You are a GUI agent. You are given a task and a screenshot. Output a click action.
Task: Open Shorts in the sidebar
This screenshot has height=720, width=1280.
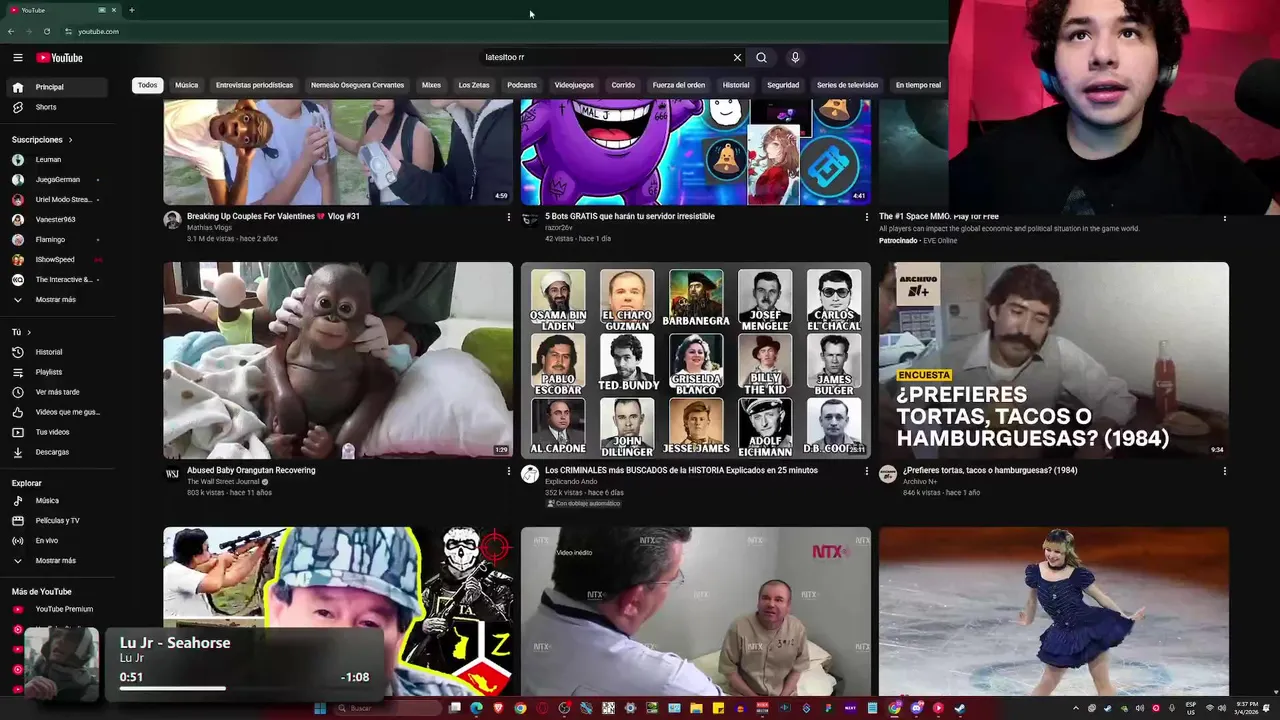57,107
